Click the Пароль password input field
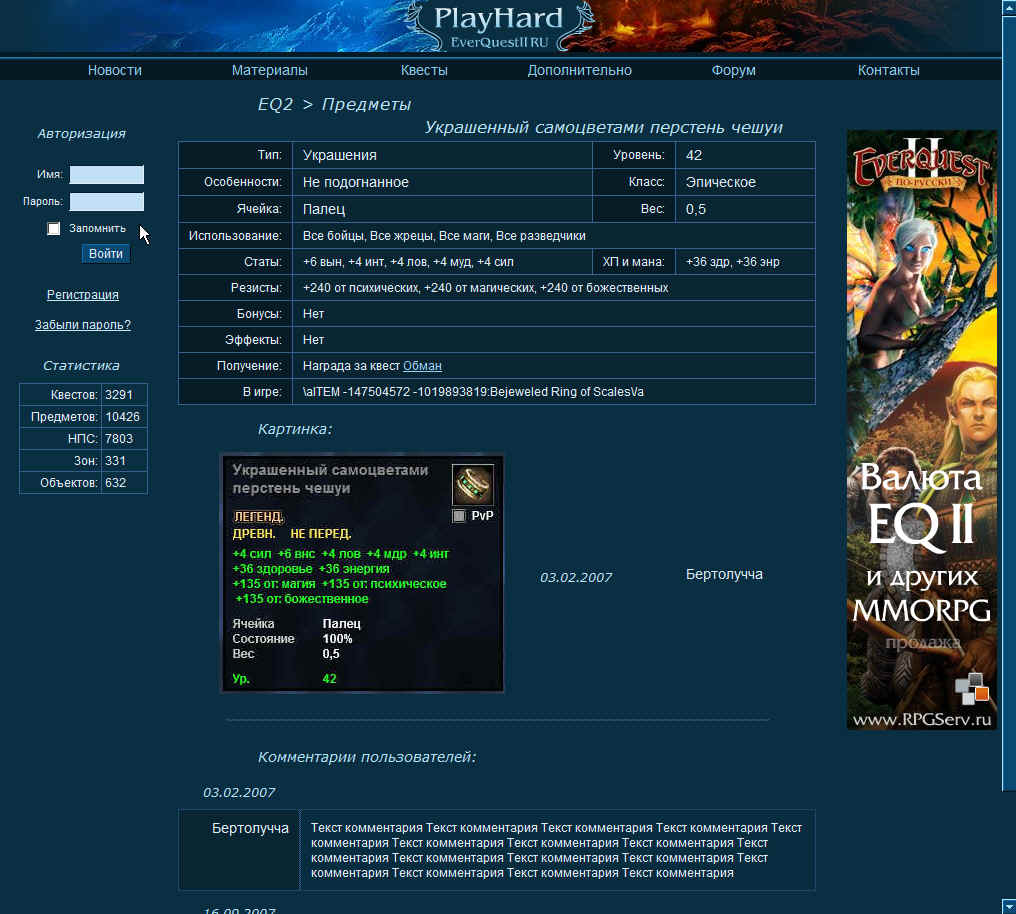Screen dimensions: 1016x914 [106, 200]
